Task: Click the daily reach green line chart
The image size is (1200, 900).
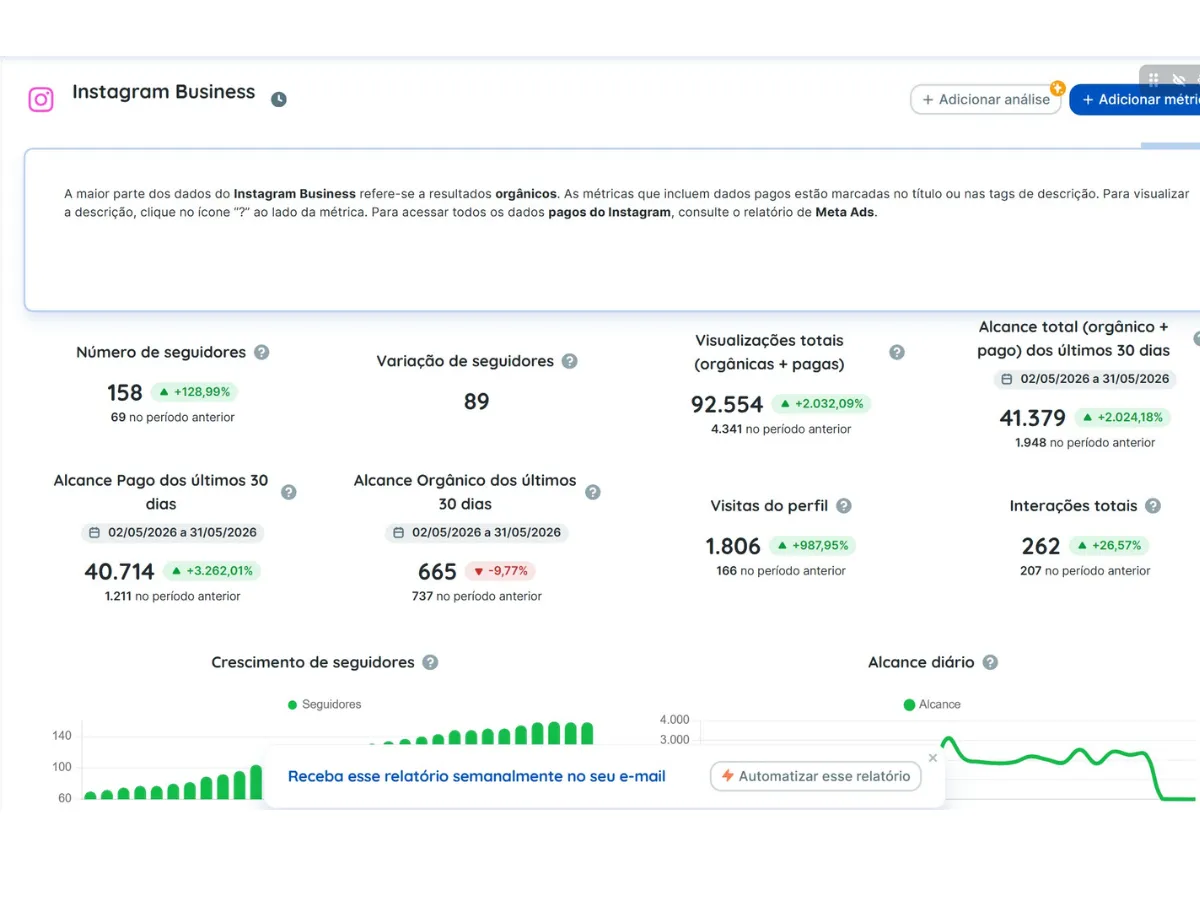Action: pyautogui.click(x=1068, y=768)
